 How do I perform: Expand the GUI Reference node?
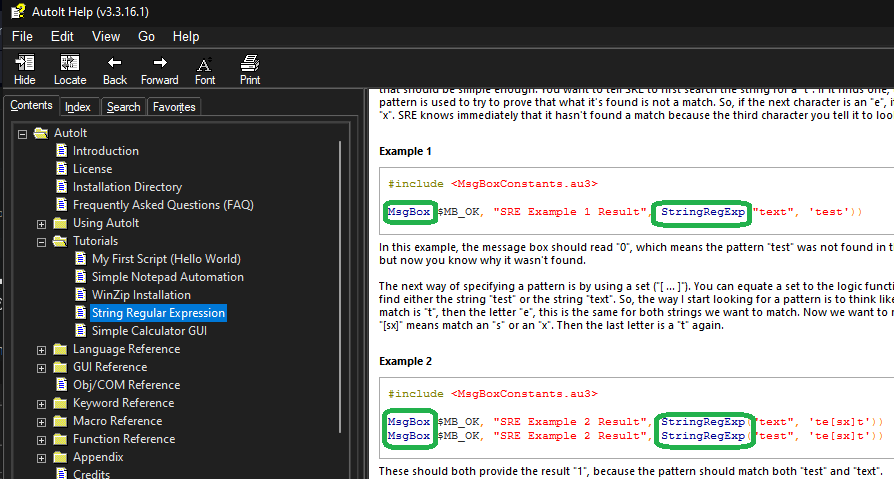pyautogui.click(x=42, y=368)
